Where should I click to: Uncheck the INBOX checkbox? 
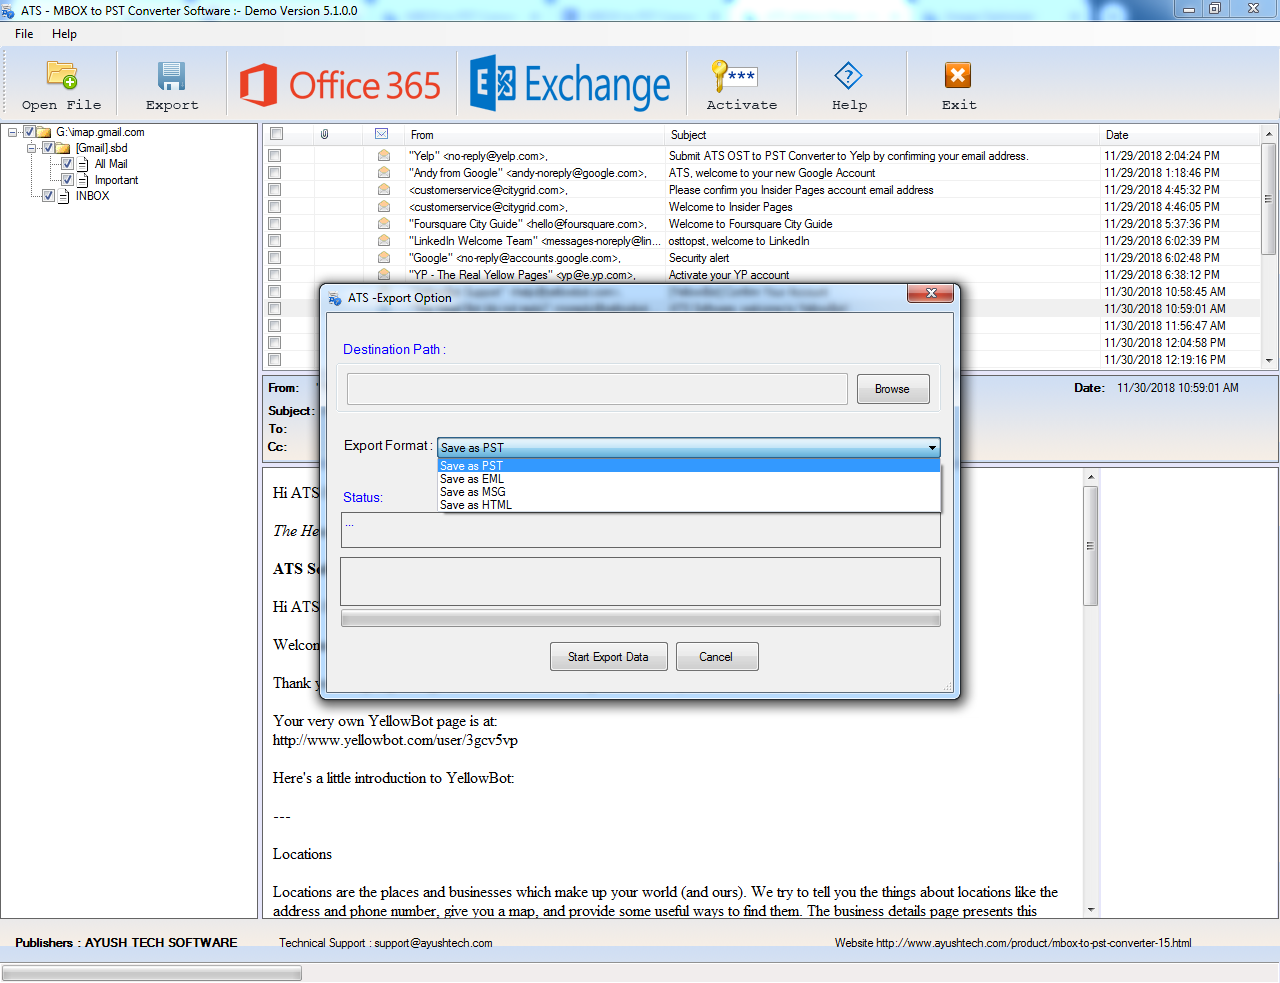(x=48, y=196)
